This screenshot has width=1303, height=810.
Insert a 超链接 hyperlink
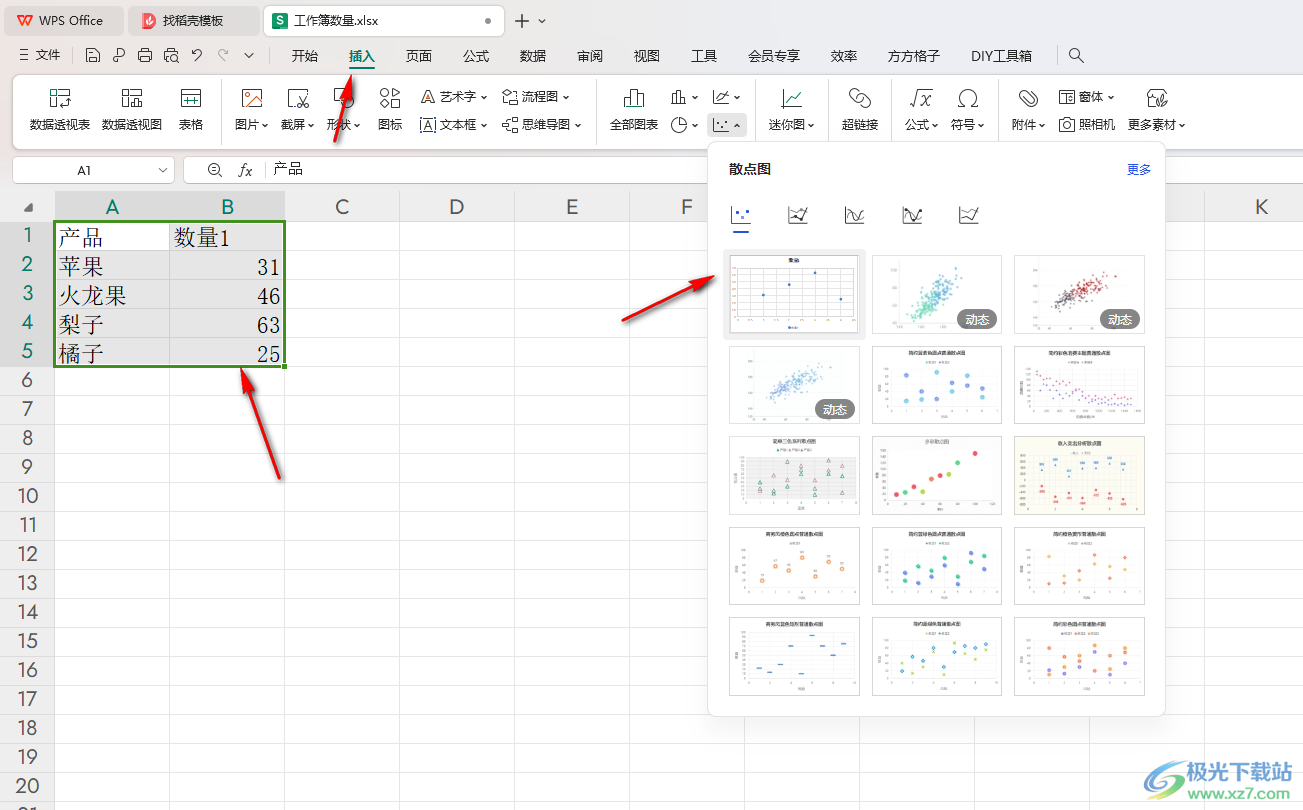pyautogui.click(x=860, y=110)
